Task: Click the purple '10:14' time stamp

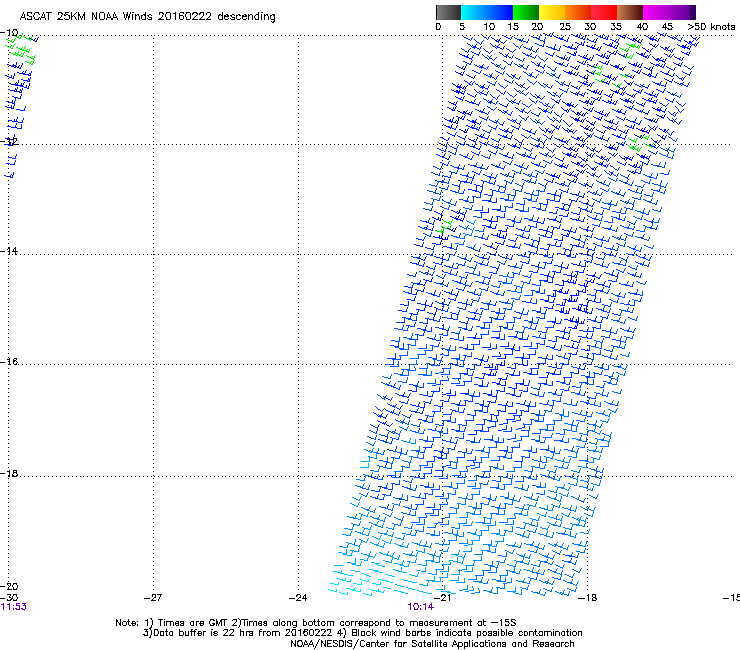Action: click(421, 607)
